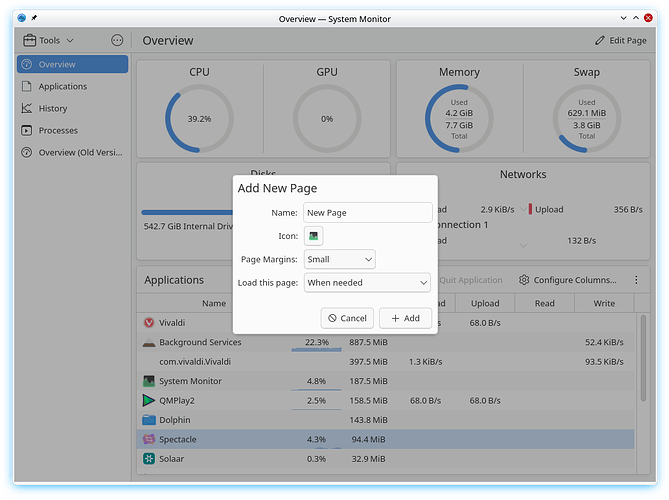Select the Dolphin folder icon row
The height and width of the screenshot is (500, 669).
[149, 420]
